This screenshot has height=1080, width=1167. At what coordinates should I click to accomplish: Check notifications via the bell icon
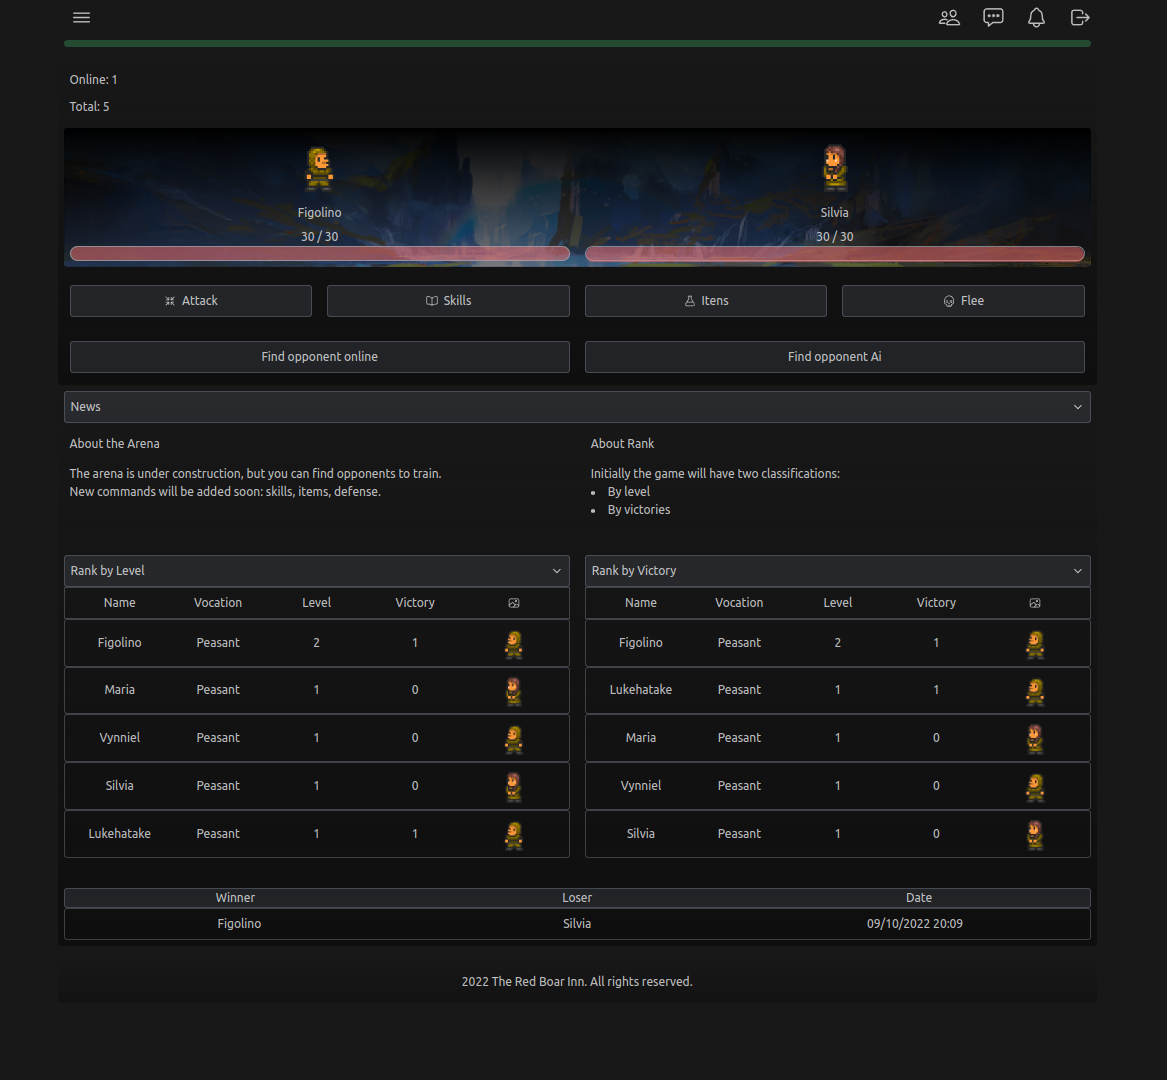tap(1036, 17)
